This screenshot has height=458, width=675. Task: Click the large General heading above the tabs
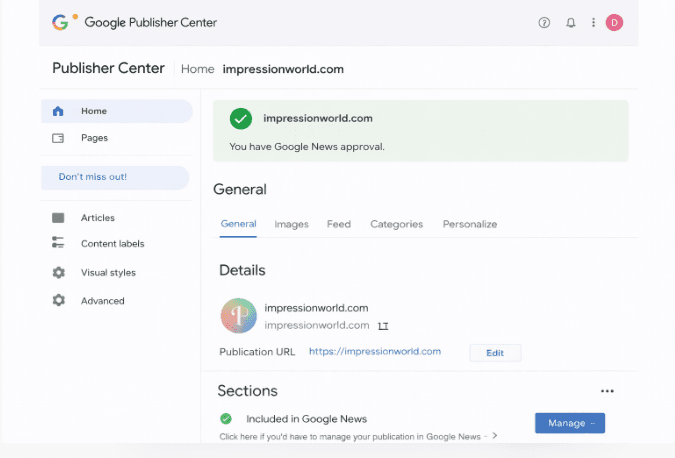(240, 189)
